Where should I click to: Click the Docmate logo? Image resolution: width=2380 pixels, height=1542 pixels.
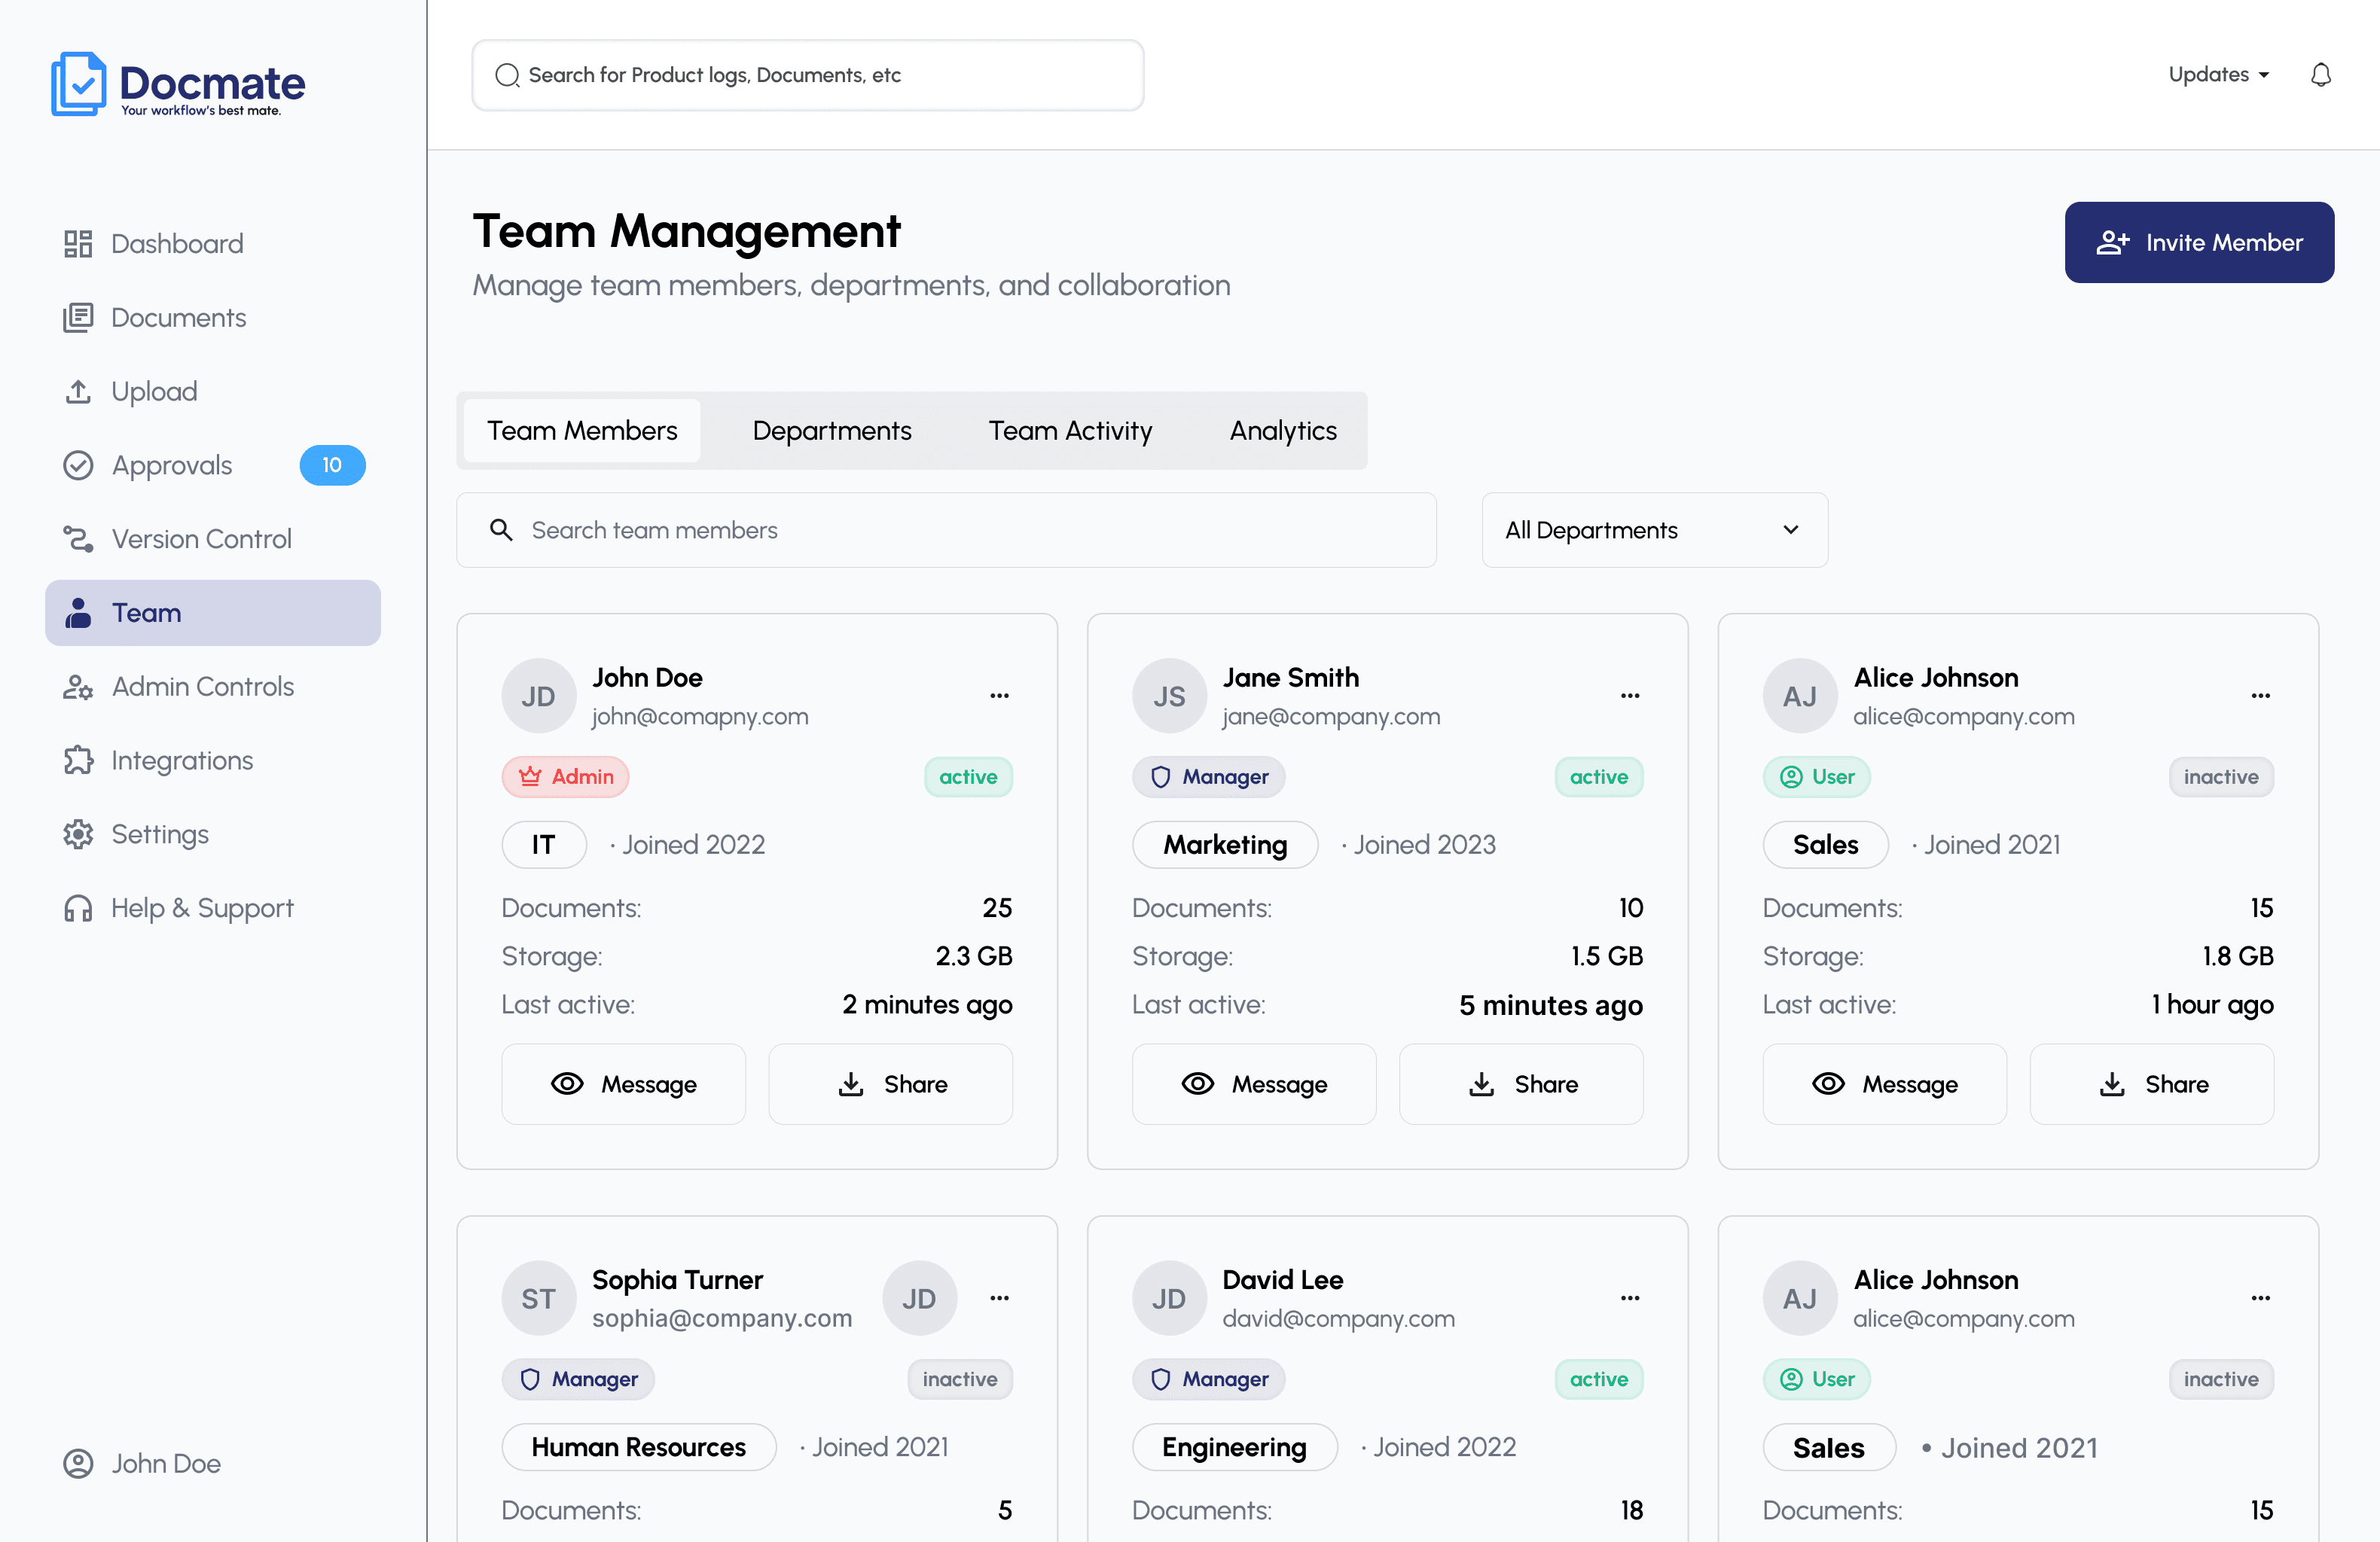pos(178,84)
